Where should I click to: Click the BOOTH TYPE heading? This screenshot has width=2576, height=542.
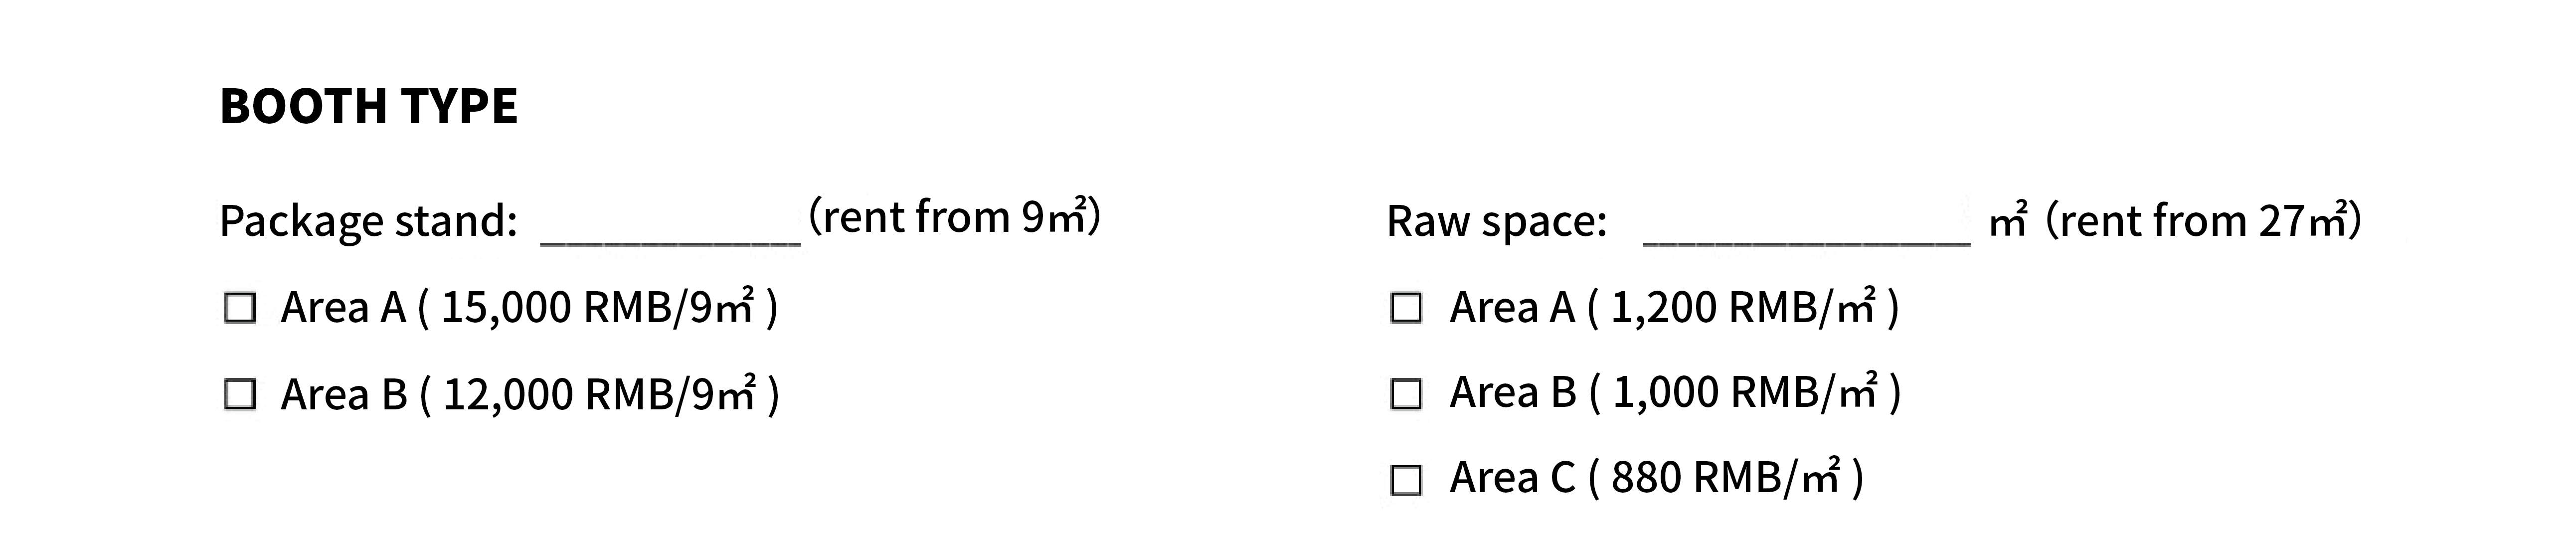pos(369,106)
